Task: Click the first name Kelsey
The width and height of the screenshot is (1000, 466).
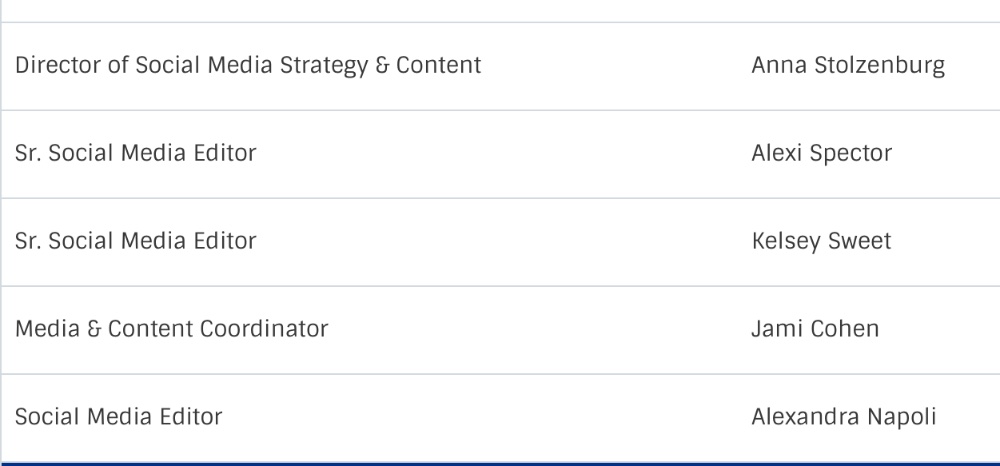Action: pyautogui.click(x=786, y=241)
